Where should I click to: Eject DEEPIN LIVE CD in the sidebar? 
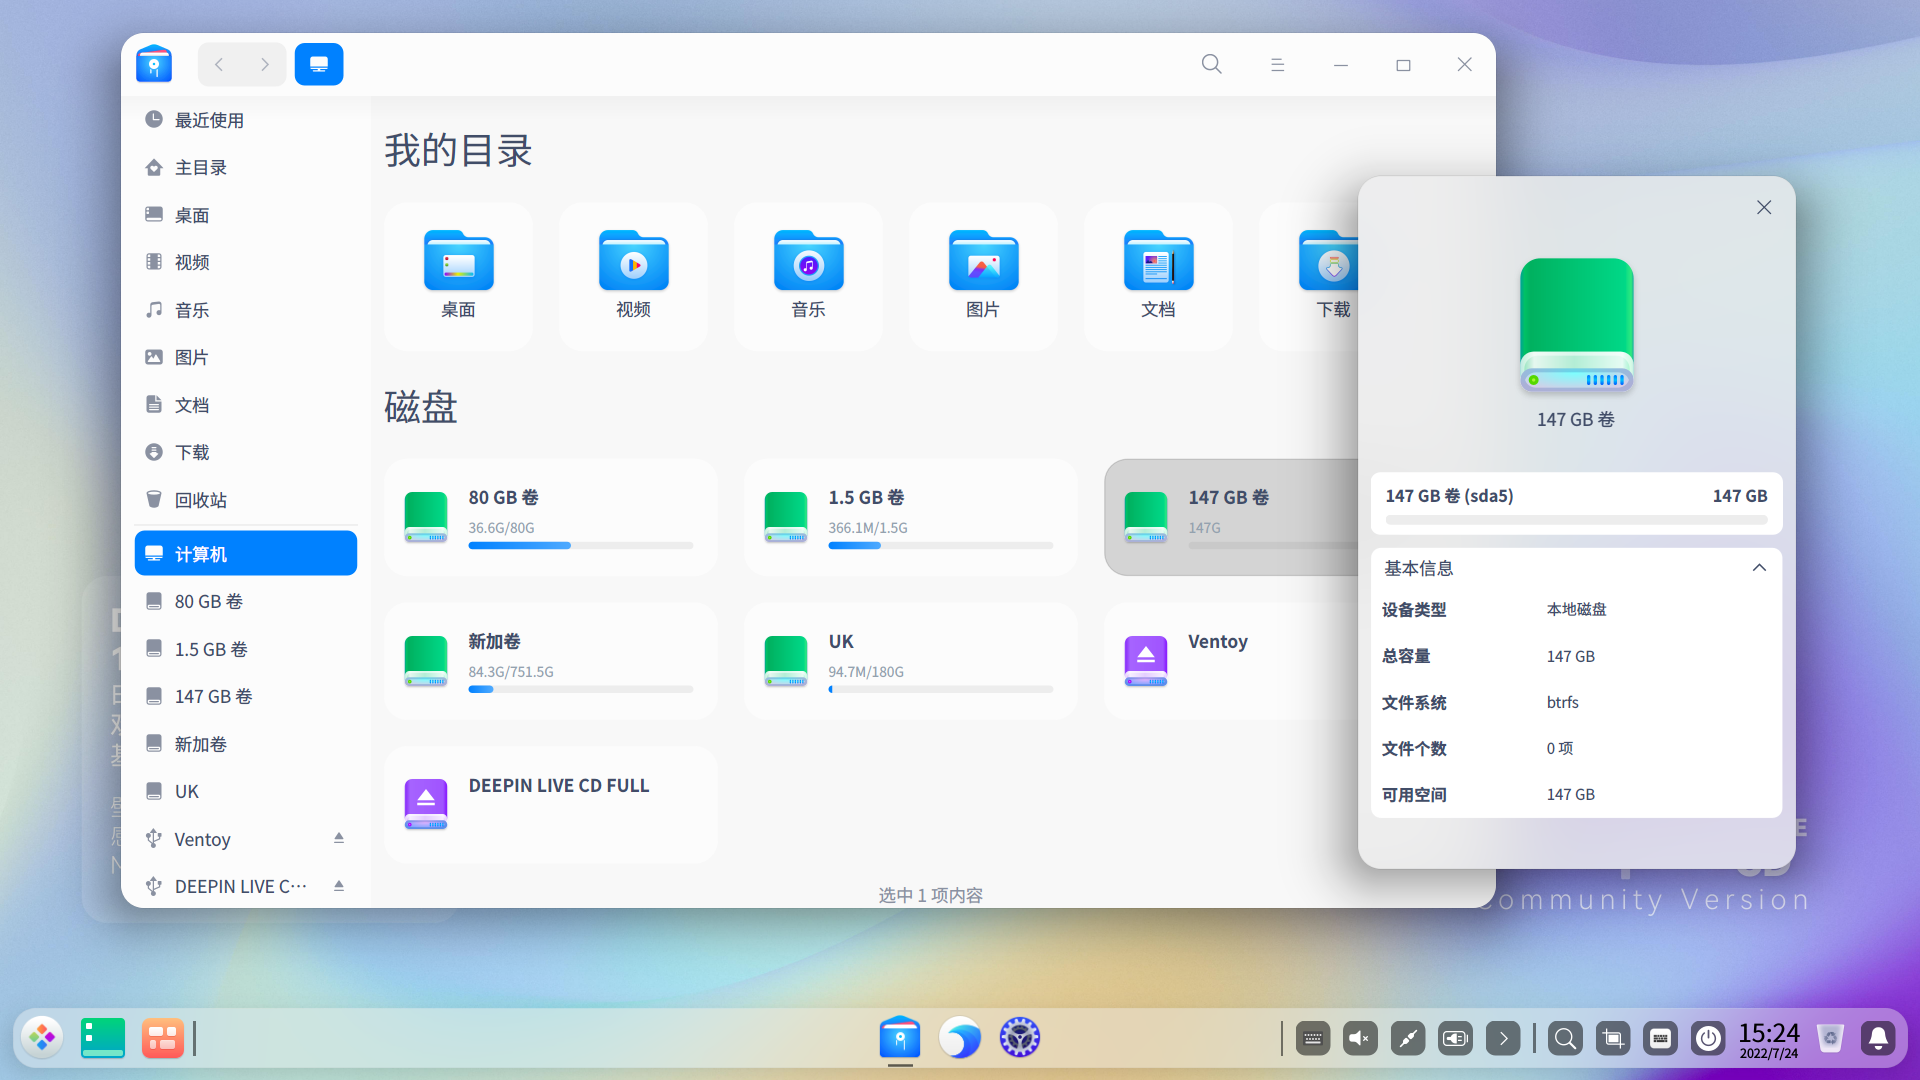339,886
